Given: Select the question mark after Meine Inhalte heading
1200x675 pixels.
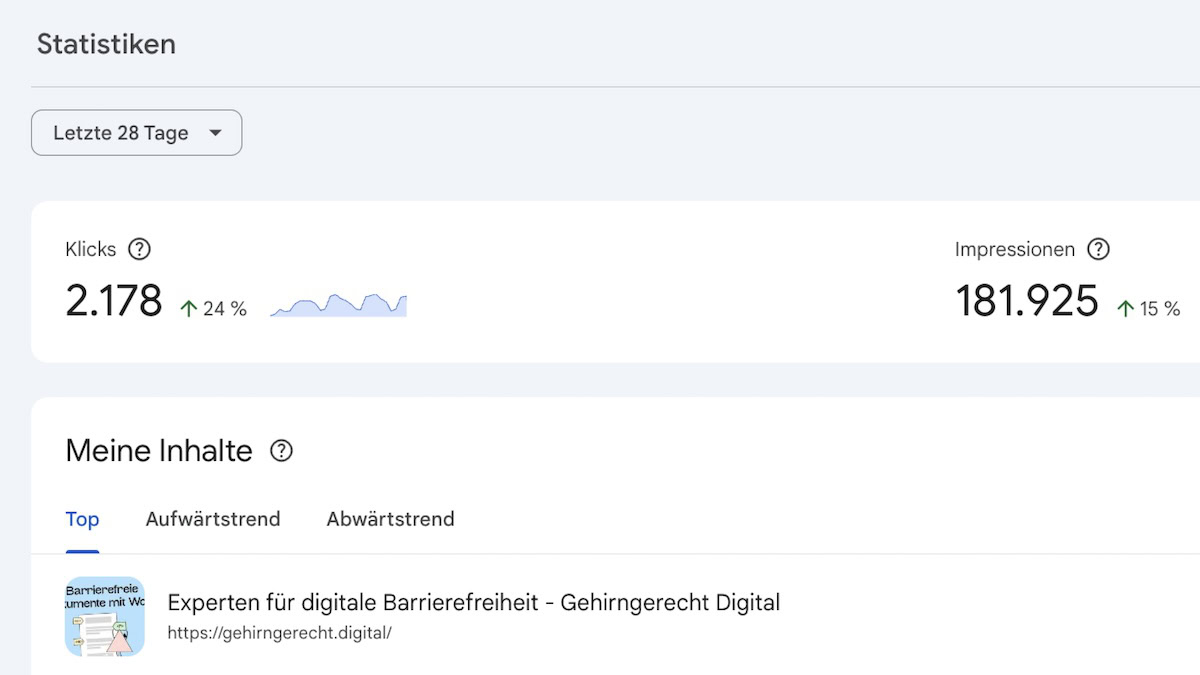Looking at the screenshot, I should coord(281,451).
